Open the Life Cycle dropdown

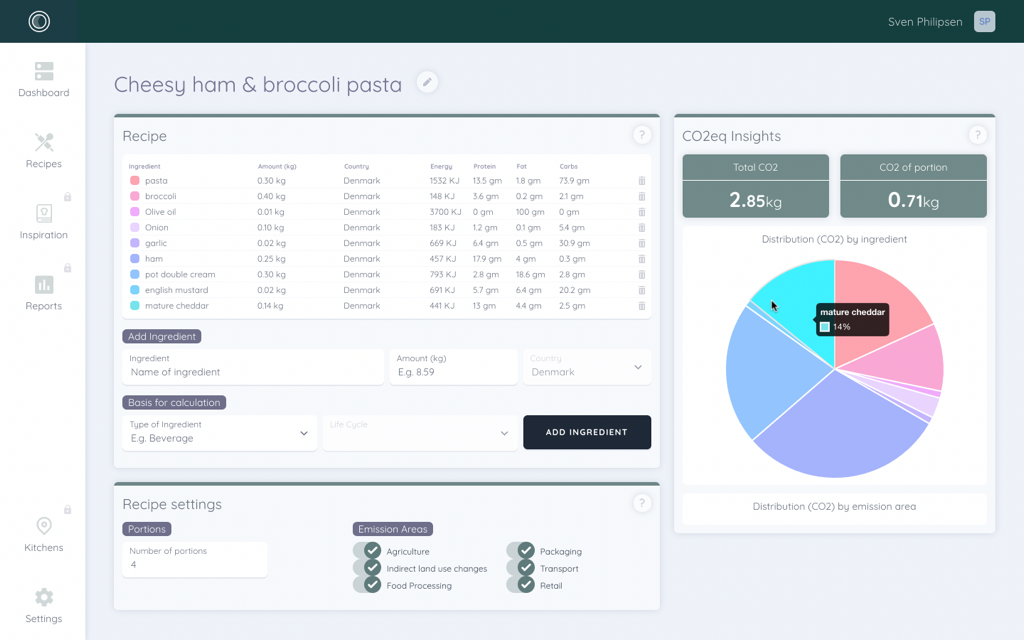point(419,433)
